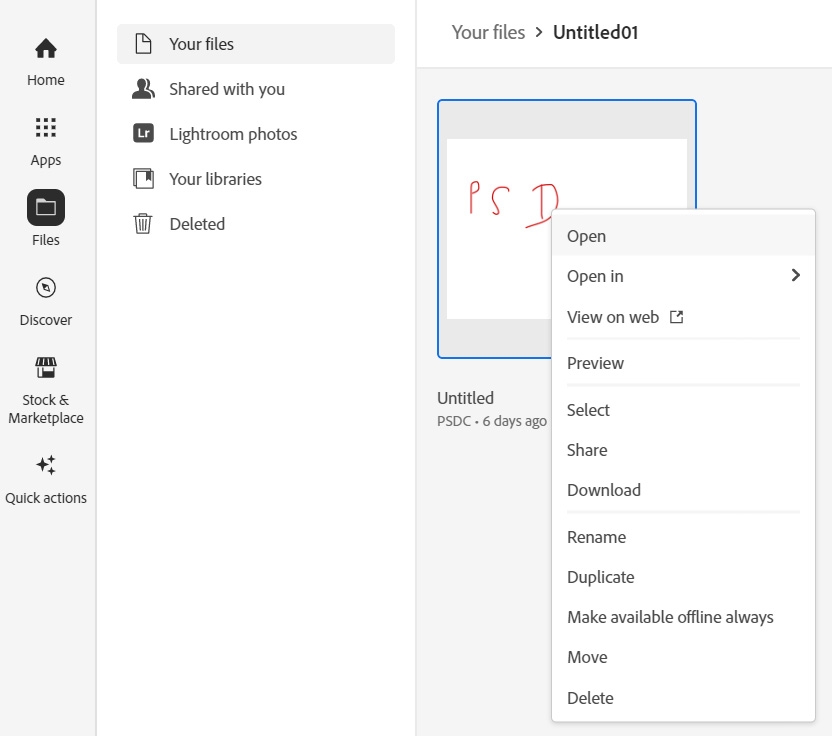
Task: Navigate to Home using the sidebar icon
Action: pyautogui.click(x=45, y=48)
